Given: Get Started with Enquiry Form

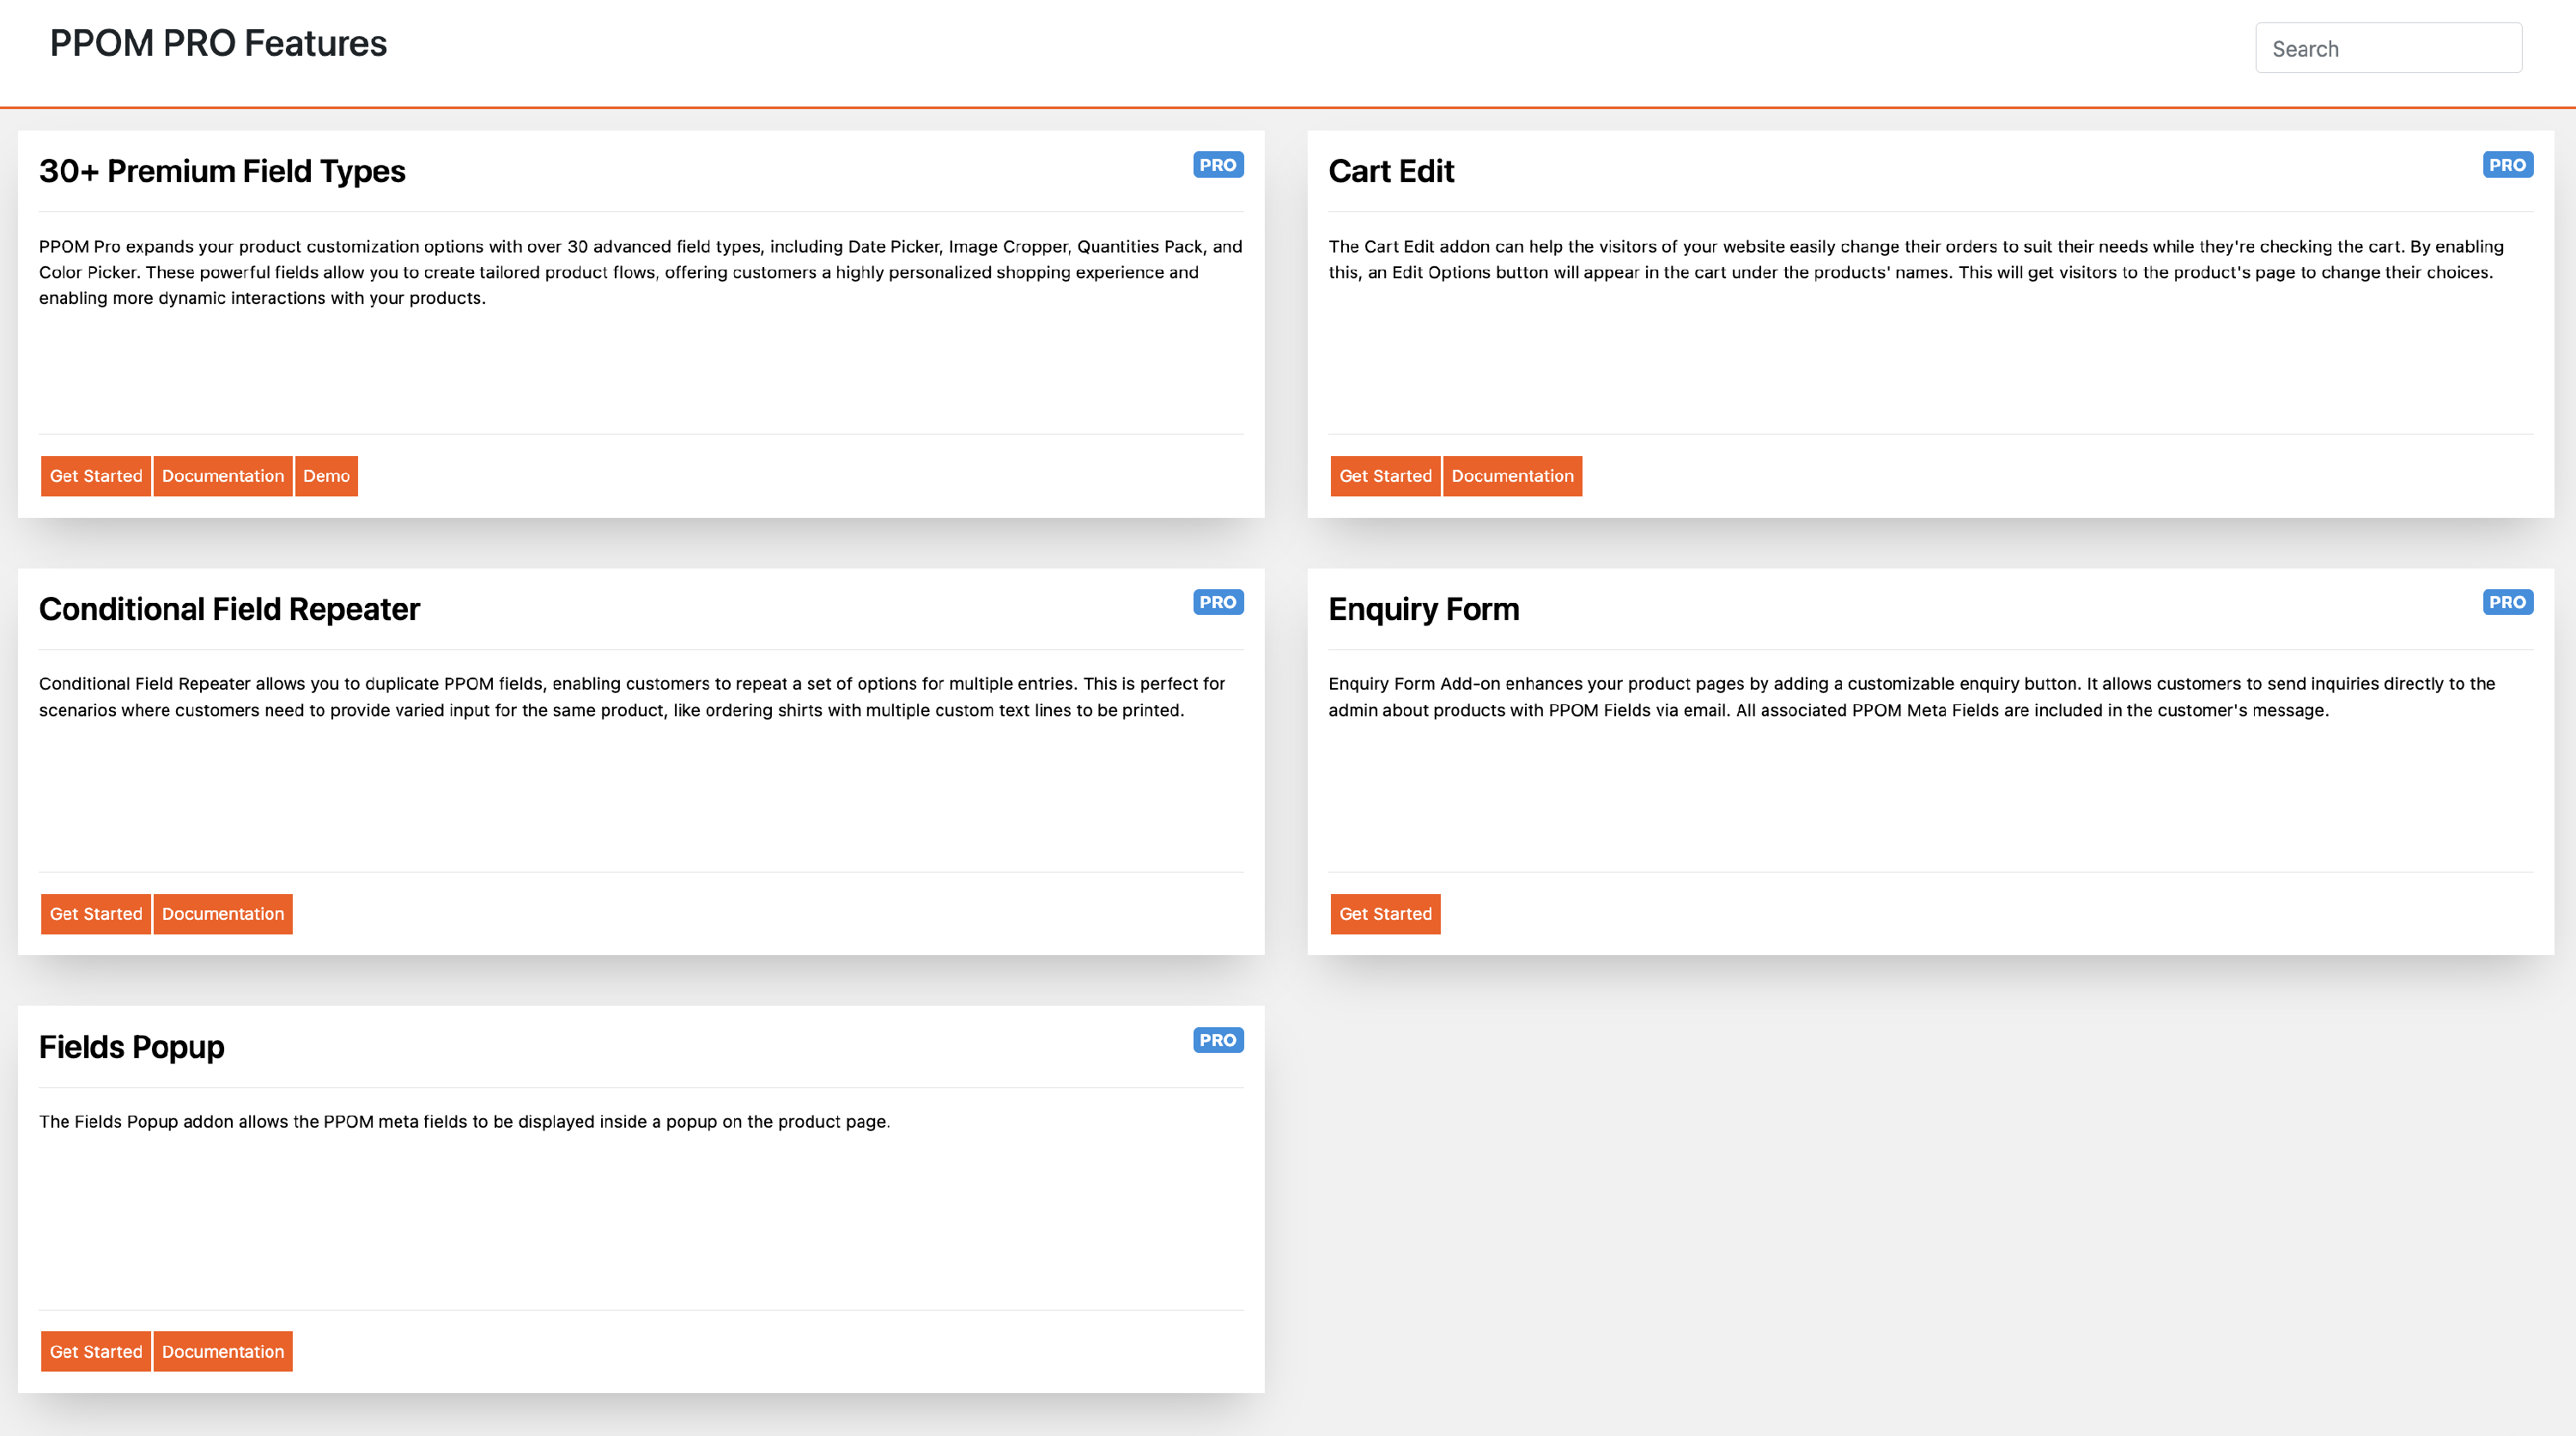Looking at the screenshot, I should coord(1385,914).
